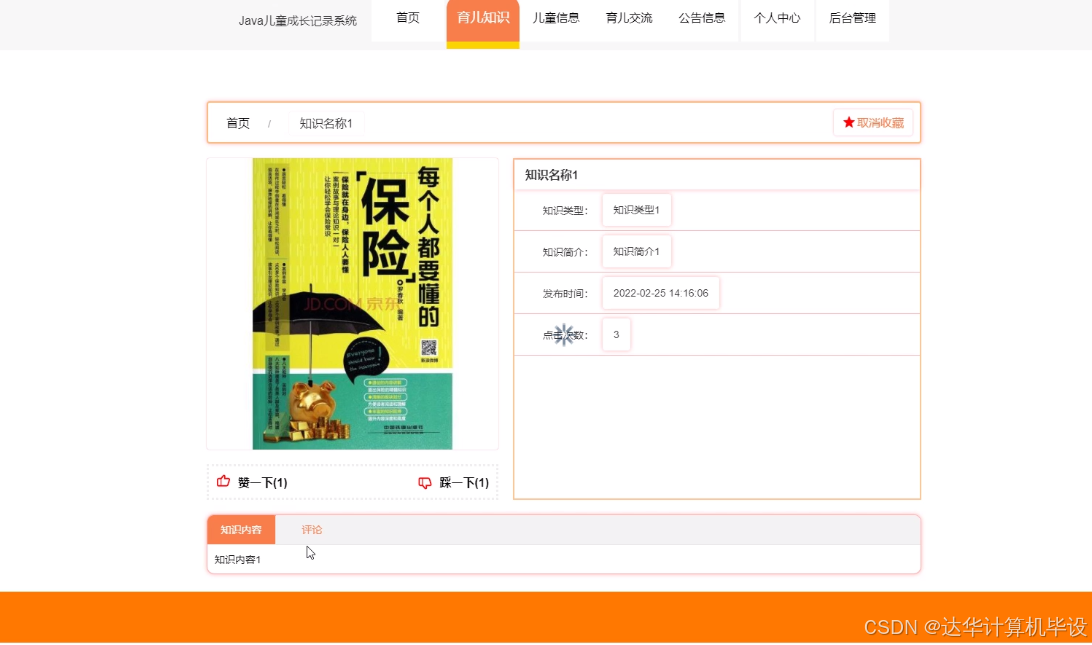
Task: Click the click count value 3
Action: (x=616, y=335)
